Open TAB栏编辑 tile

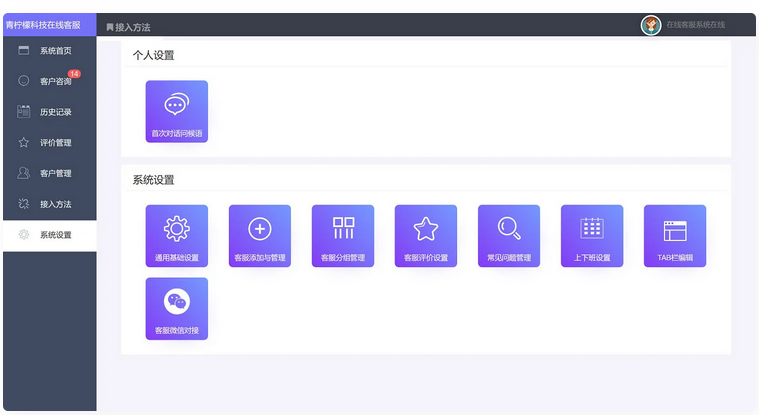(675, 236)
